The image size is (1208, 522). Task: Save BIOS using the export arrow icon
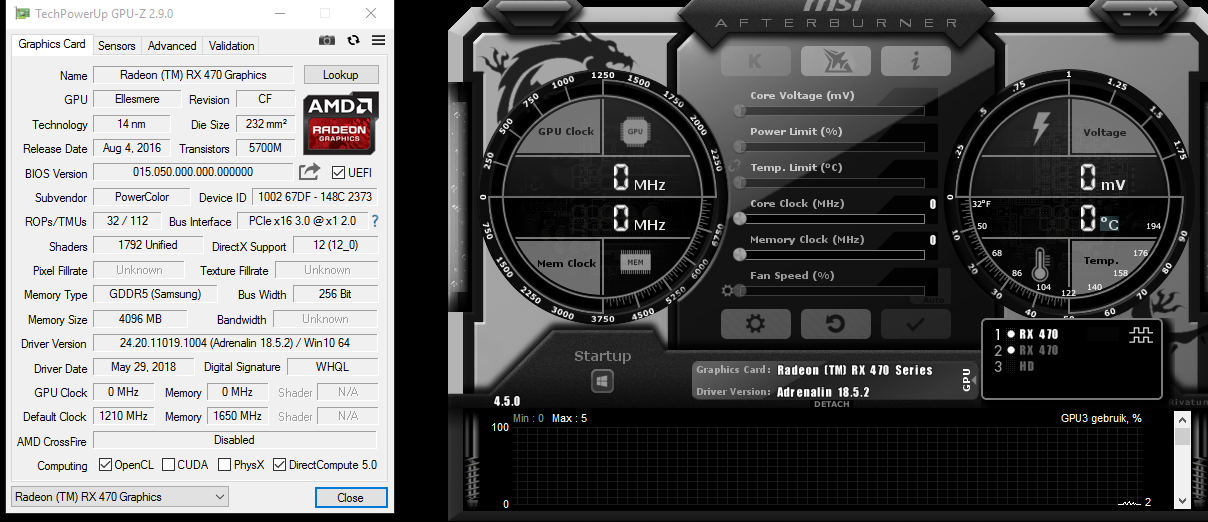point(310,172)
